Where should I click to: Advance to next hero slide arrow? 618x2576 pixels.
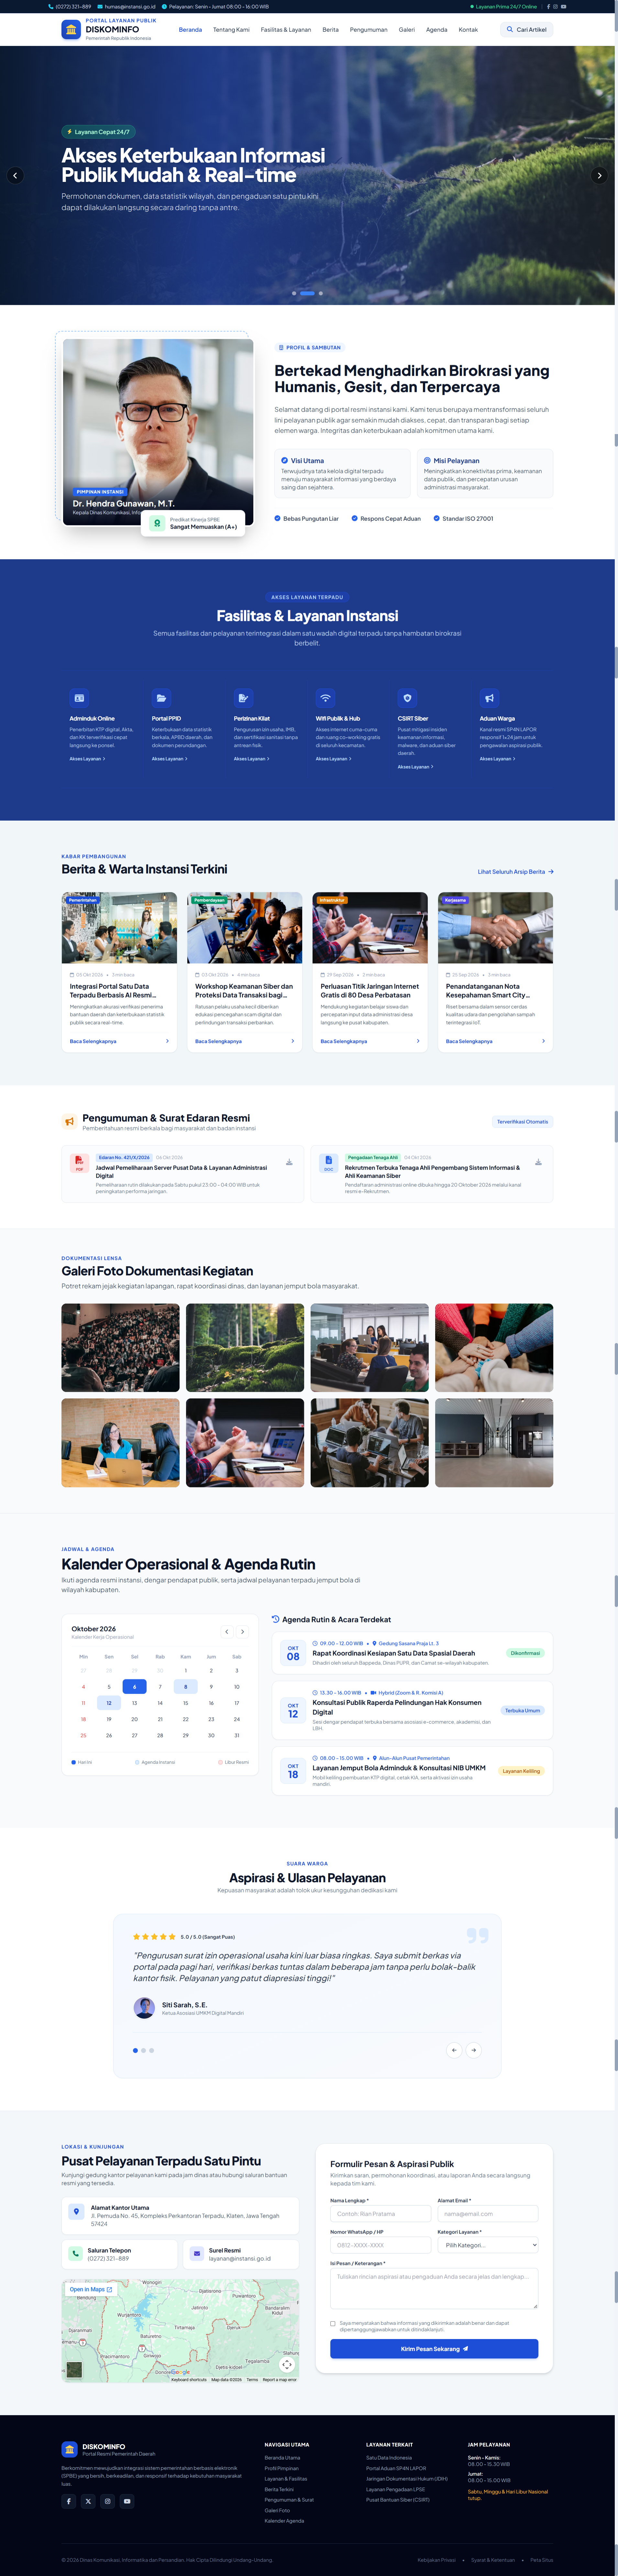[599, 175]
